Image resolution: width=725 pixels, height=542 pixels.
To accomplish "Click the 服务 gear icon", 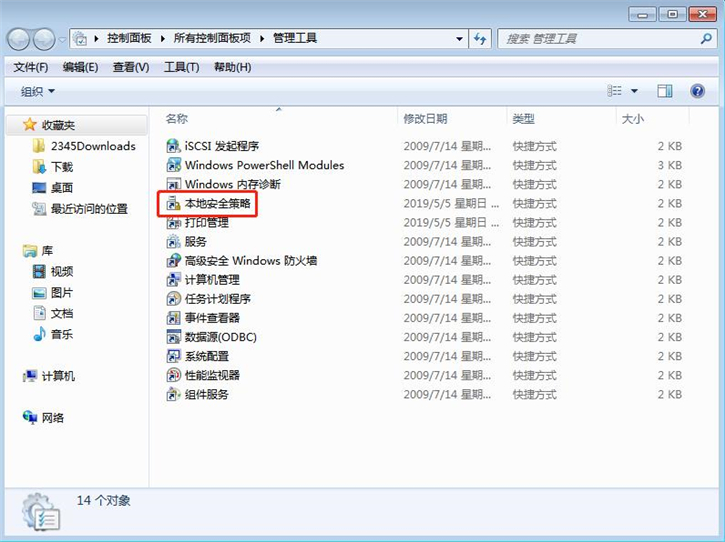I will click(x=173, y=242).
